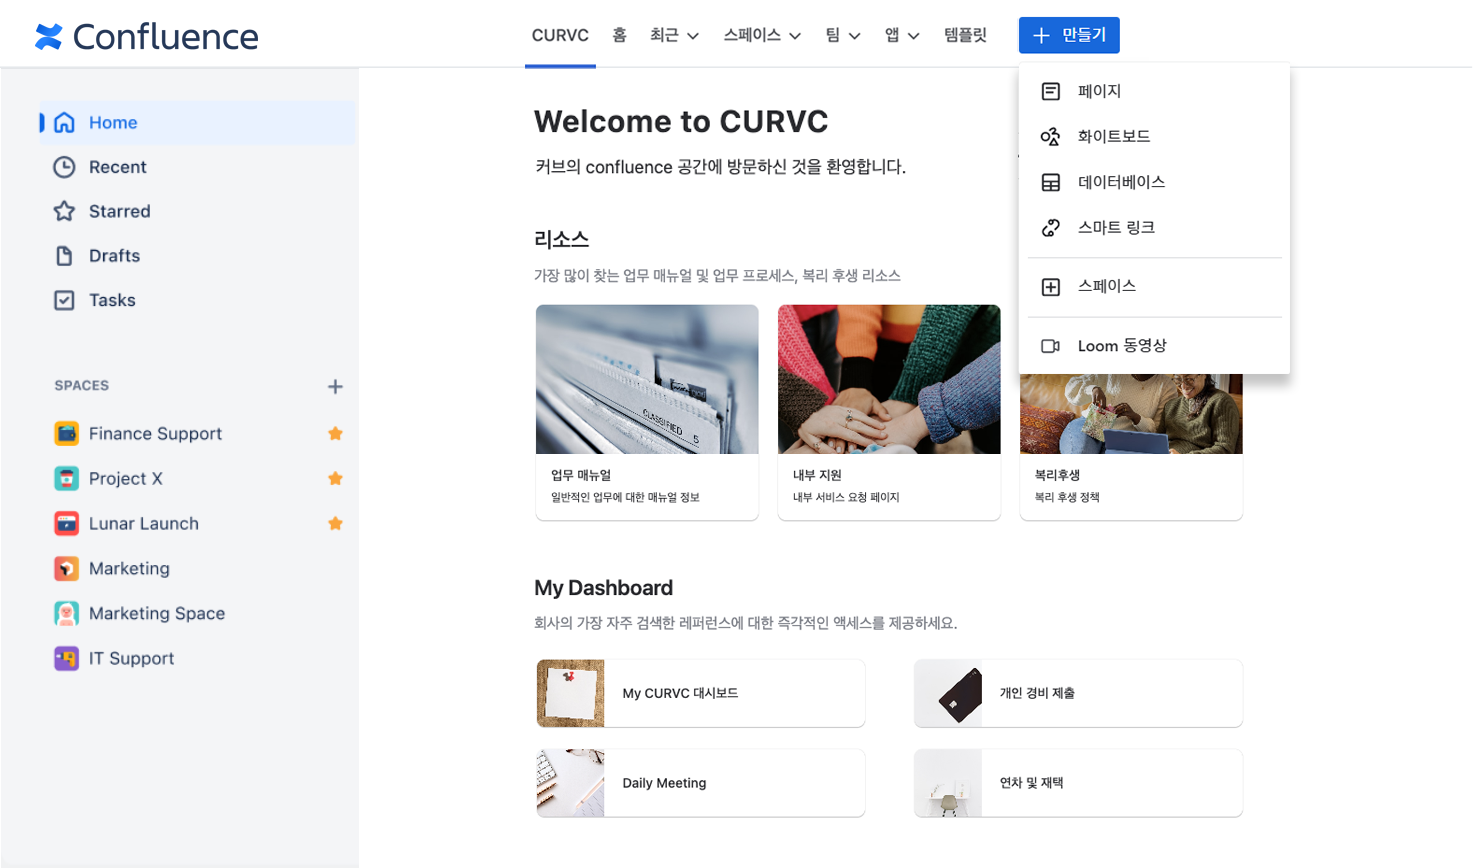
Task: Click the Project X space icon
Action: click(x=67, y=478)
